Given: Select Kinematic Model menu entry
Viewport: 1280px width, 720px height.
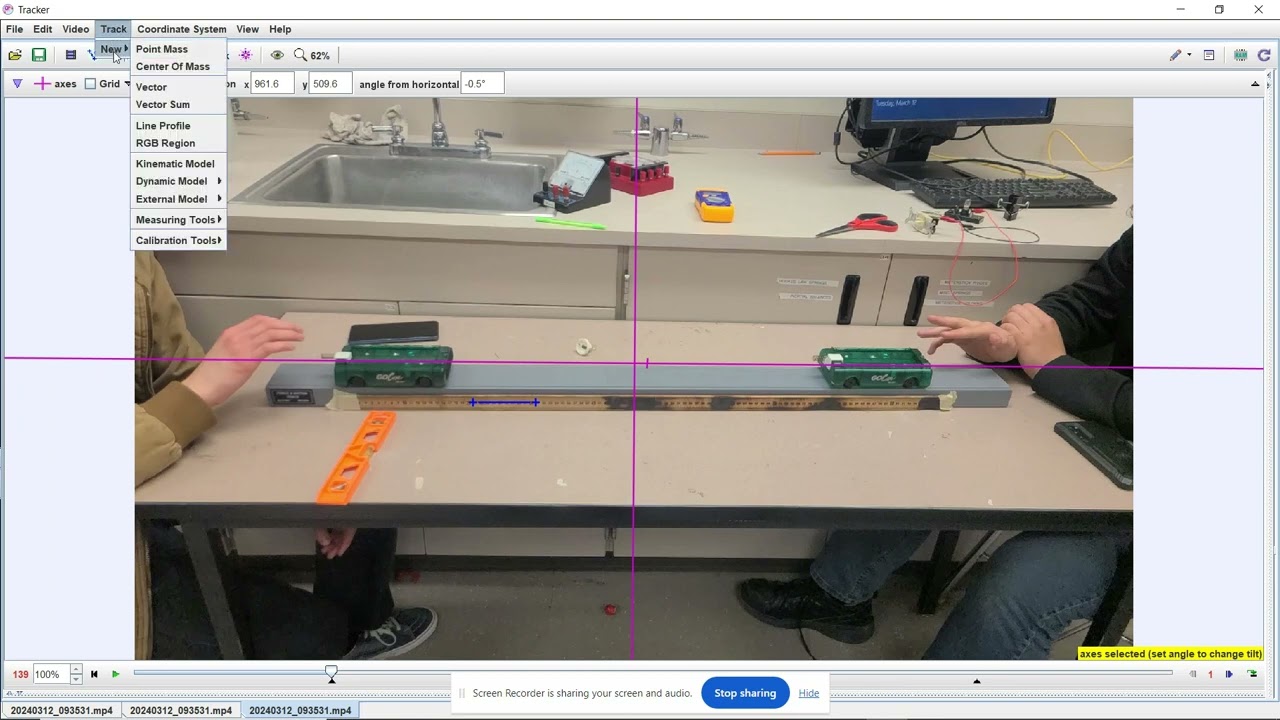Looking at the screenshot, I should [178, 164].
